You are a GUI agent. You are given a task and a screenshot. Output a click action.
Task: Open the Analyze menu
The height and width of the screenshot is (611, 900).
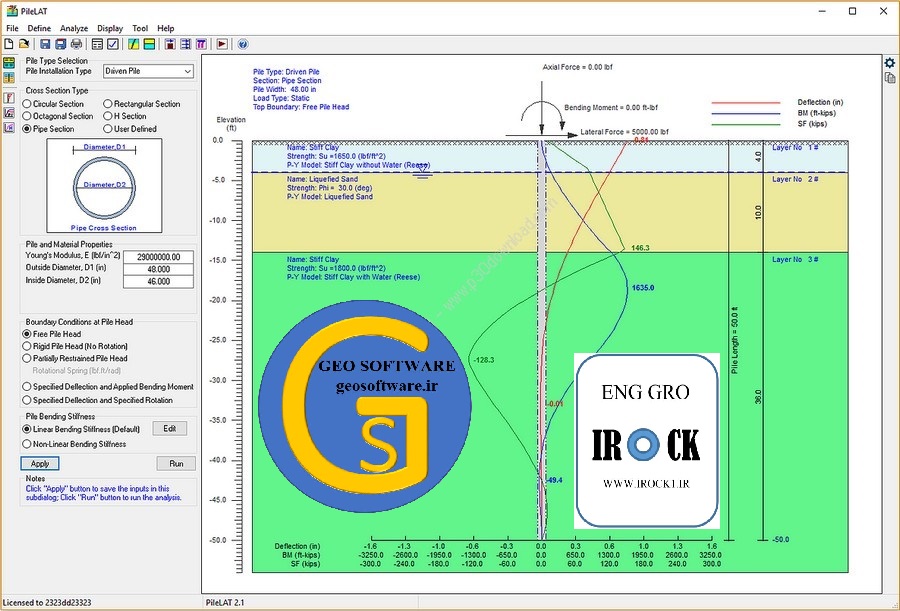(74, 29)
